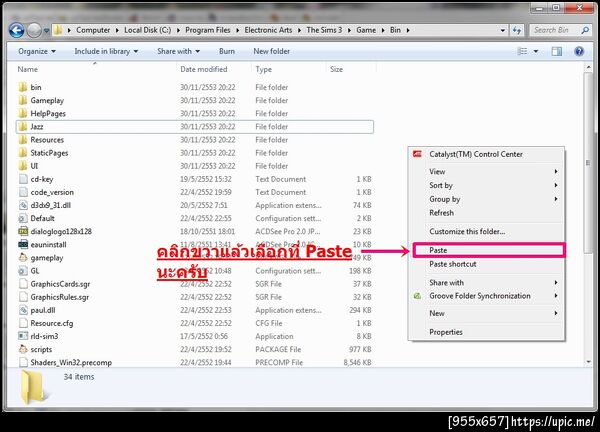Open the Organize menu

[x=37, y=51]
